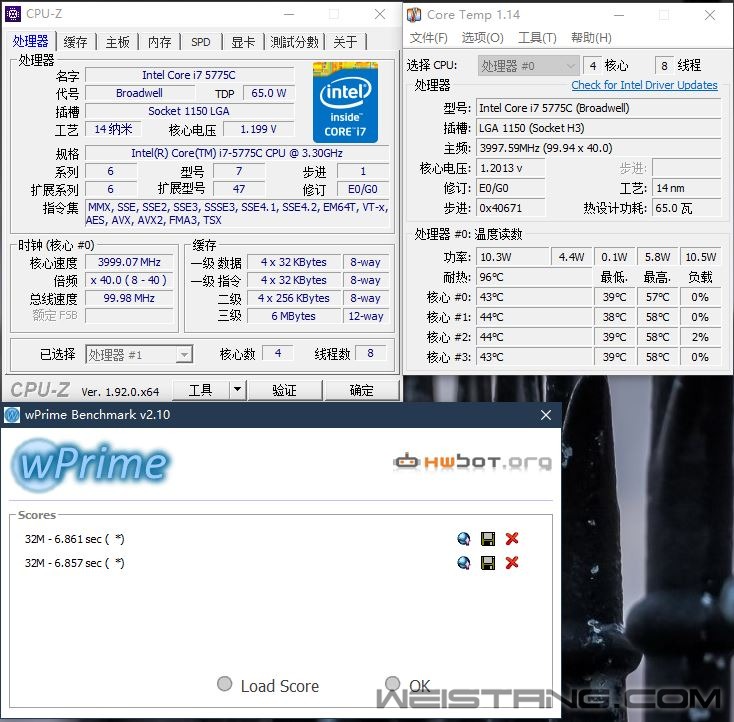734x722 pixels.
Task: Switch to the 缓存 tab in CPU-Z
Action: pyautogui.click(x=75, y=42)
